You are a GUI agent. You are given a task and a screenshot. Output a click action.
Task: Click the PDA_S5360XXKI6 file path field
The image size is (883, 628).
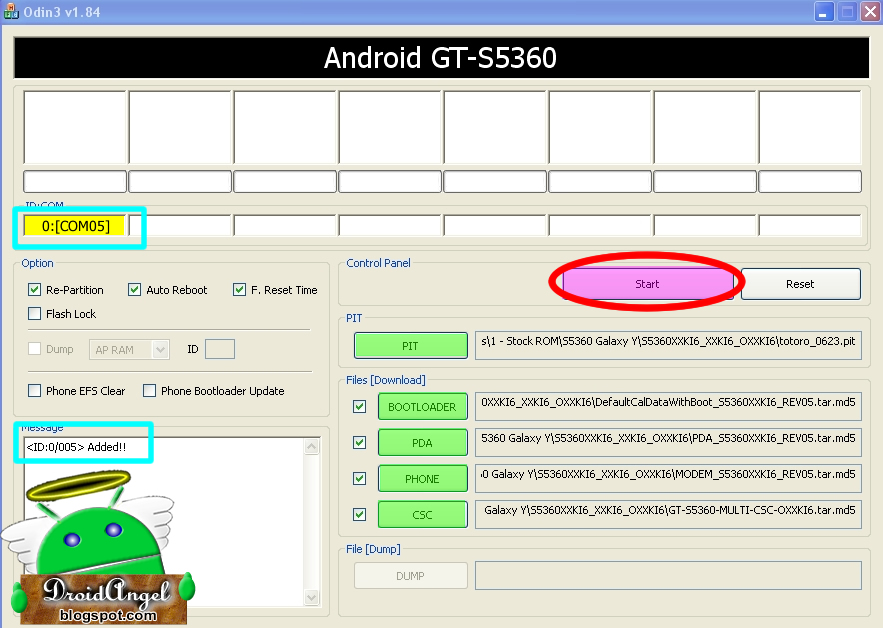pos(668,442)
